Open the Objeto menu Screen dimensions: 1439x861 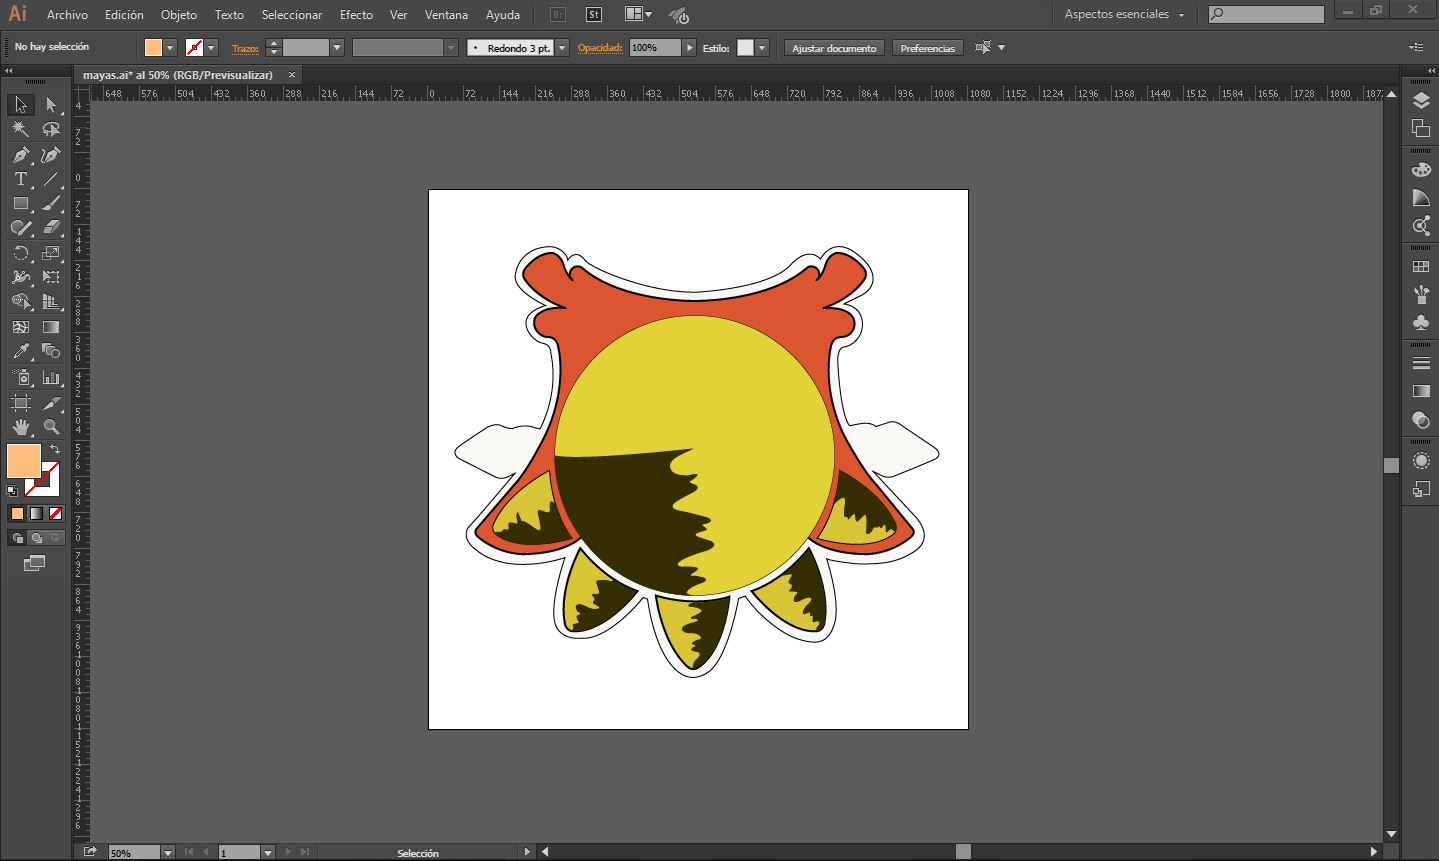point(179,15)
